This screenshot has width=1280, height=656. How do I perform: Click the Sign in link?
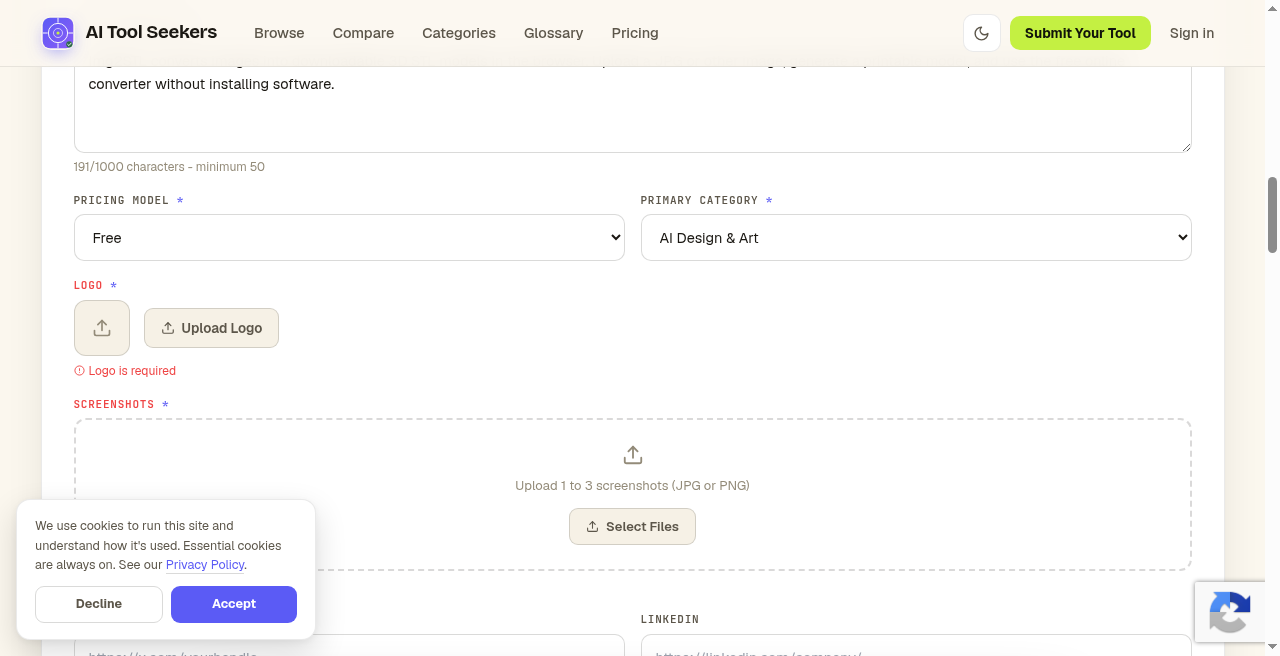tap(1192, 33)
